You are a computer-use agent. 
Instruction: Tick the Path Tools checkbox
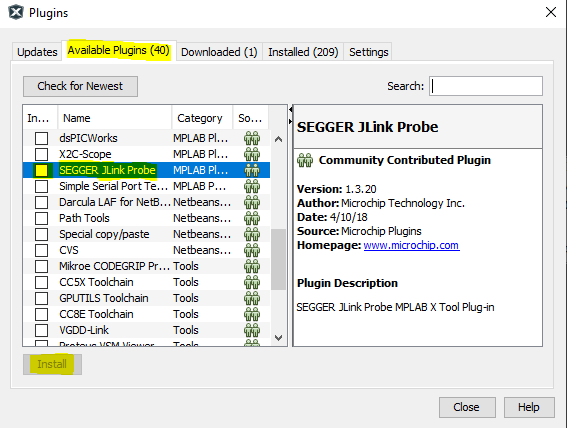[41, 218]
